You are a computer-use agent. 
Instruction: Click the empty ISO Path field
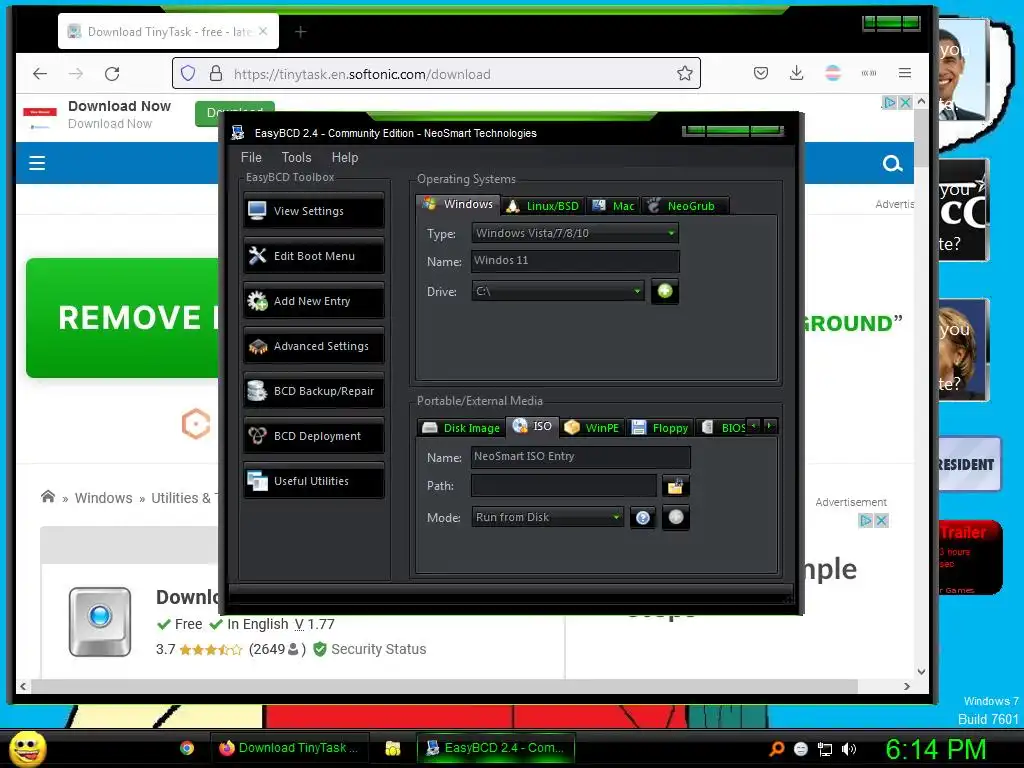(564, 485)
